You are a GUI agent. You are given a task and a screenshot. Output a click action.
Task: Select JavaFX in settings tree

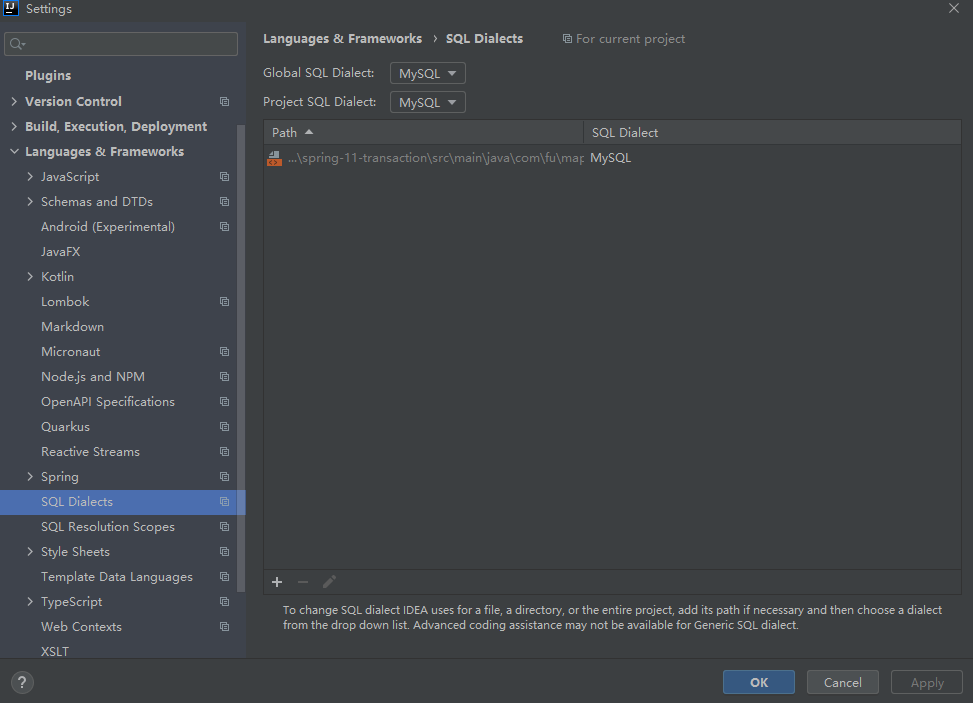(x=60, y=251)
